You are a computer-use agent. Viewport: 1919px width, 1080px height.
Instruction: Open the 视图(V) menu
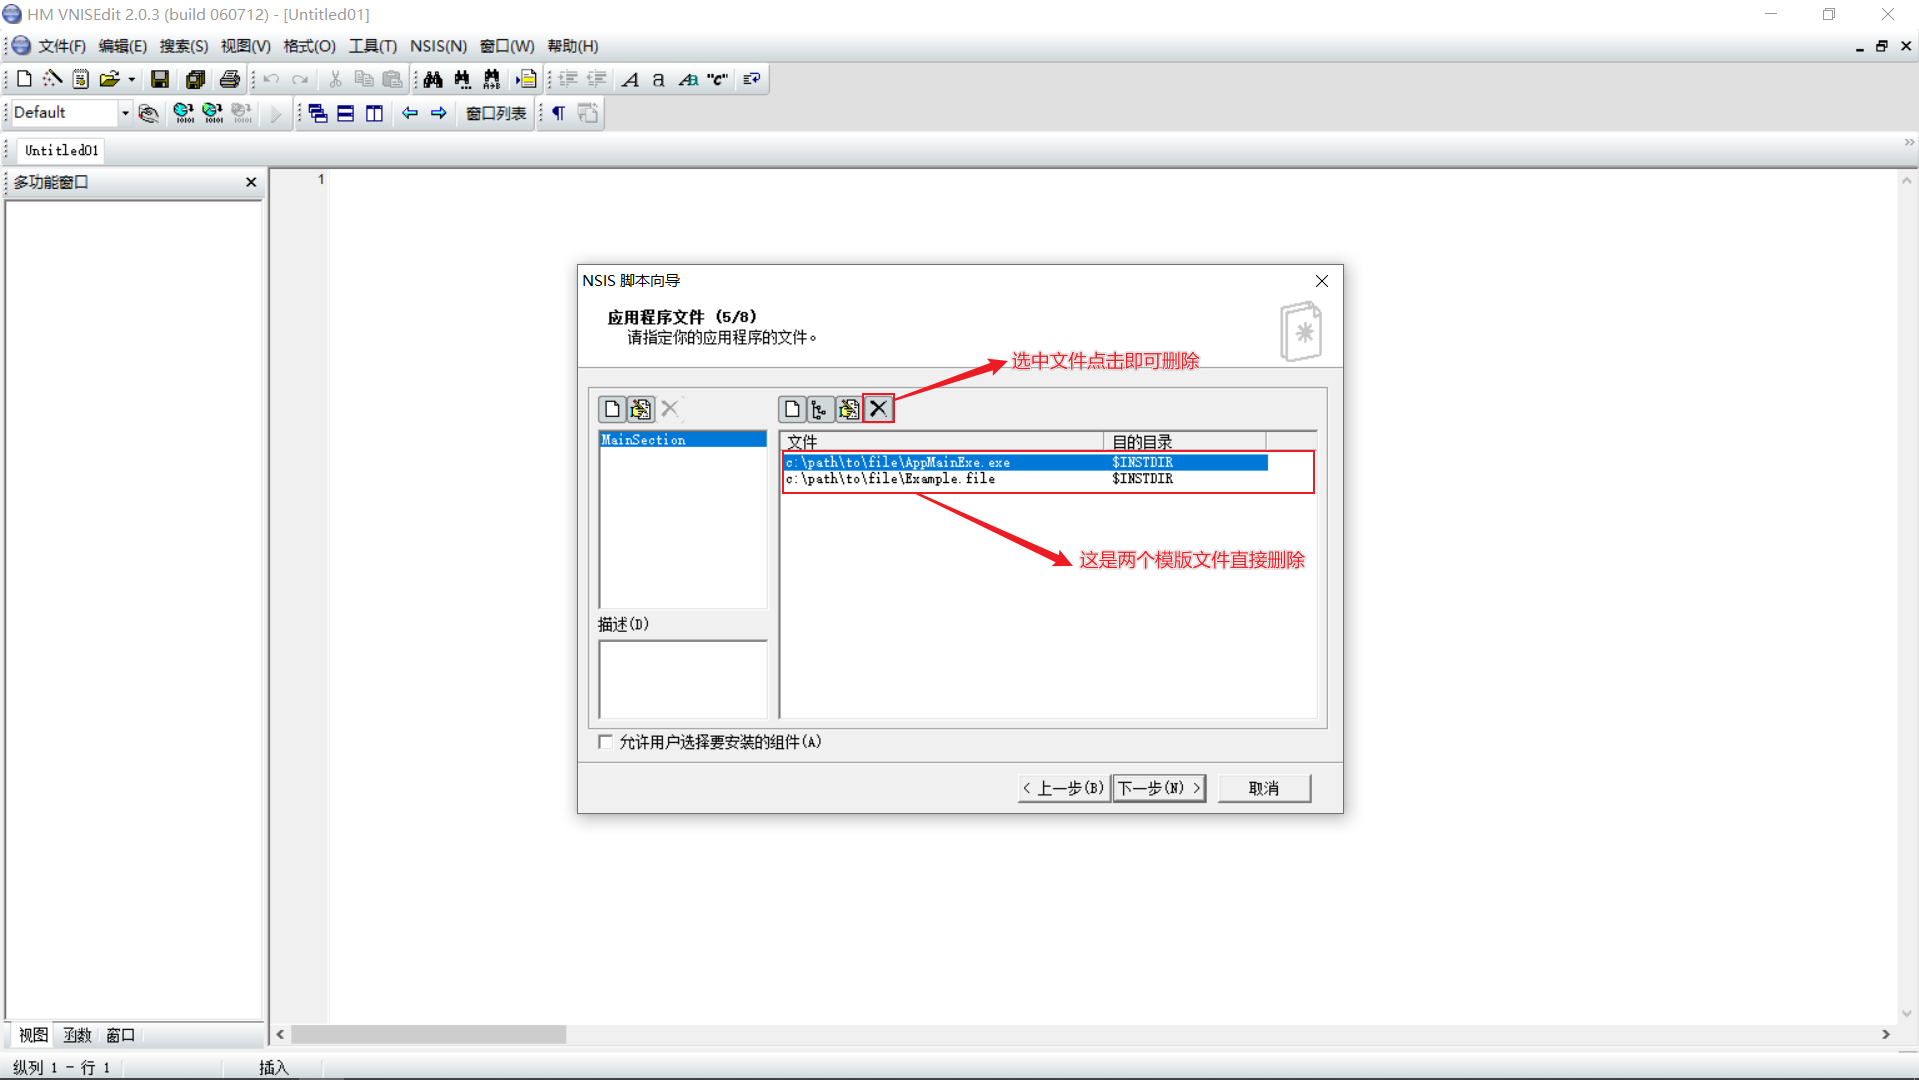[x=246, y=46]
